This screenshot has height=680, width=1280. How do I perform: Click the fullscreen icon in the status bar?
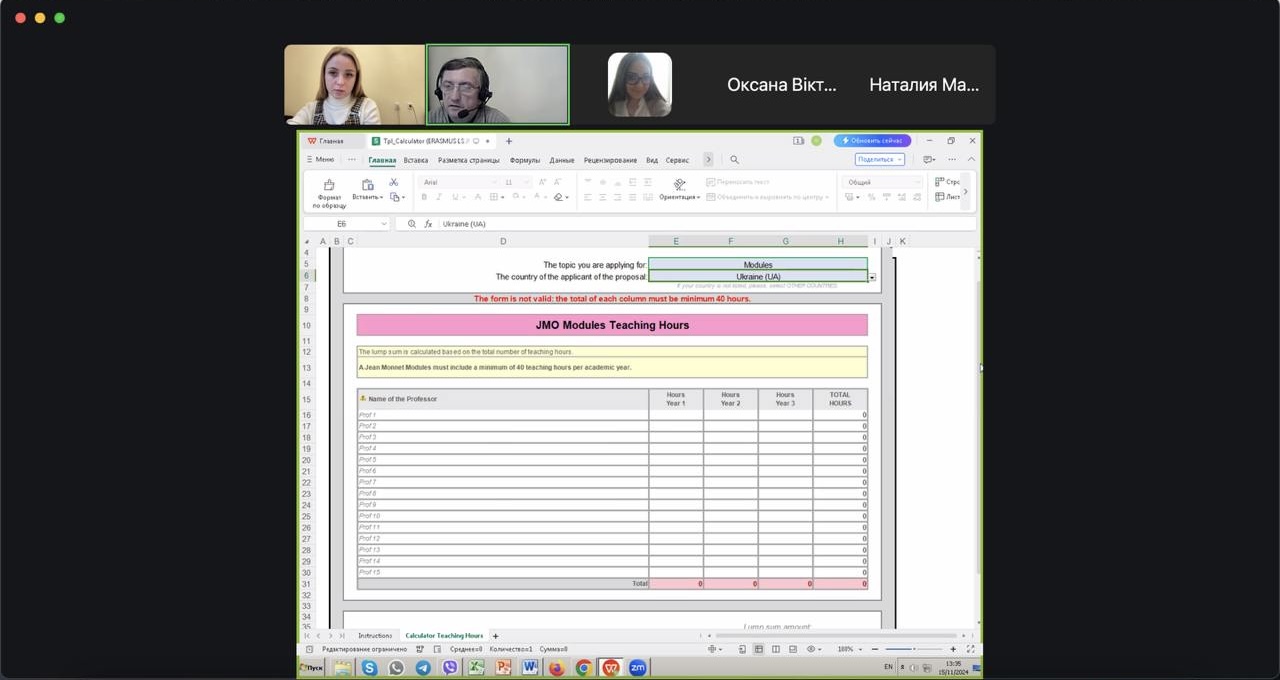(970, 649)
